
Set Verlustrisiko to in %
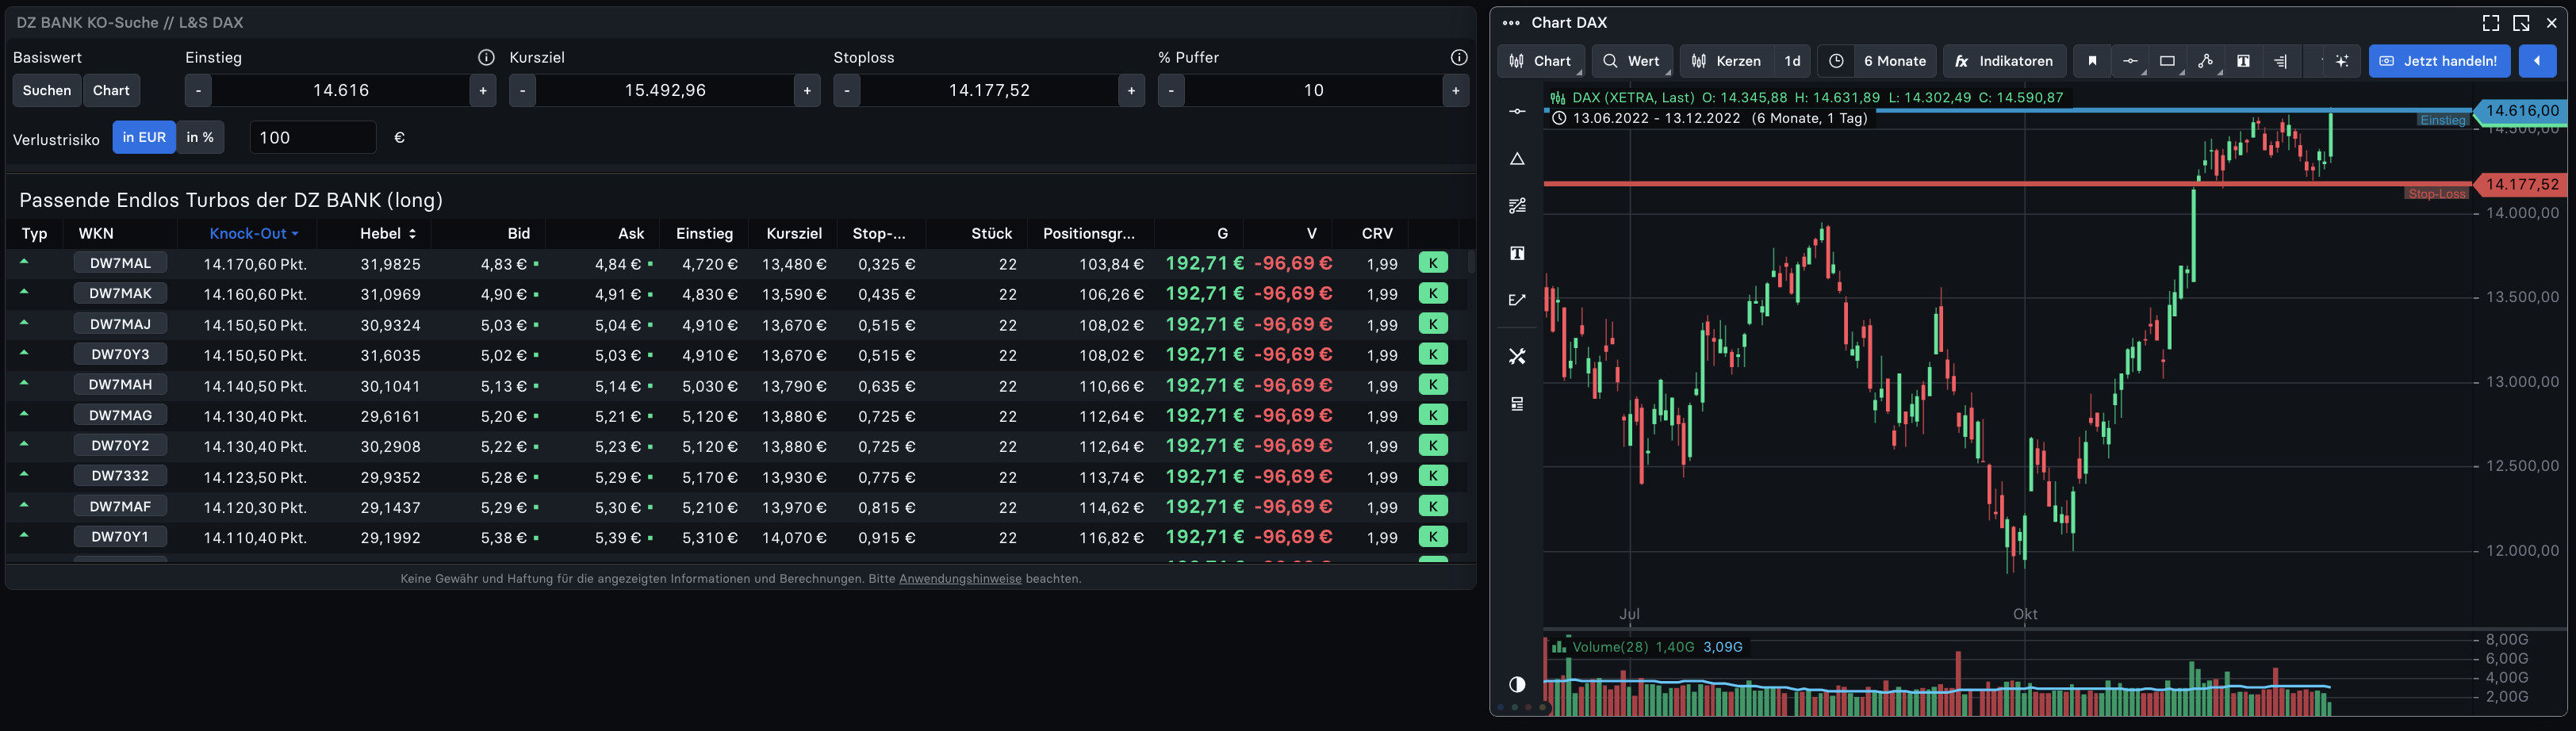[200, 137]
